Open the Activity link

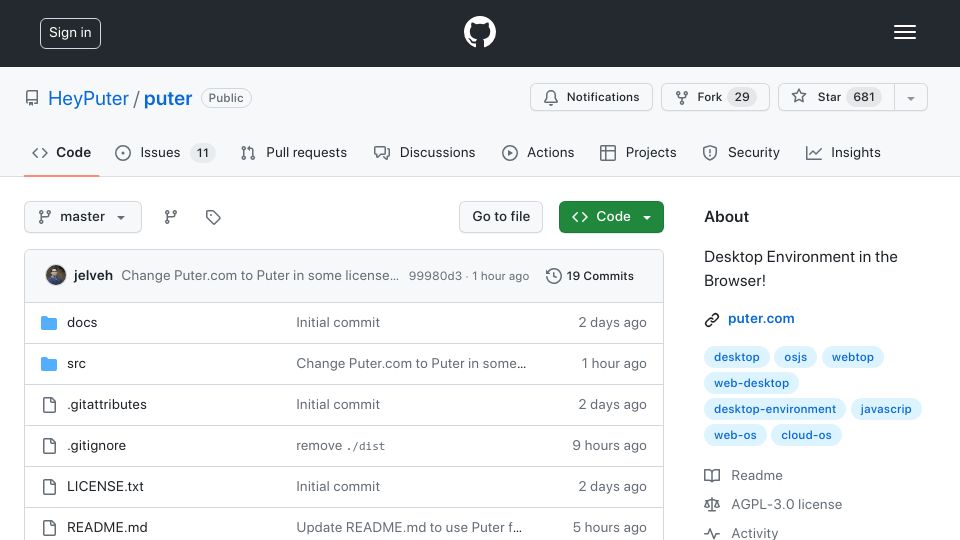pos(755,533)
